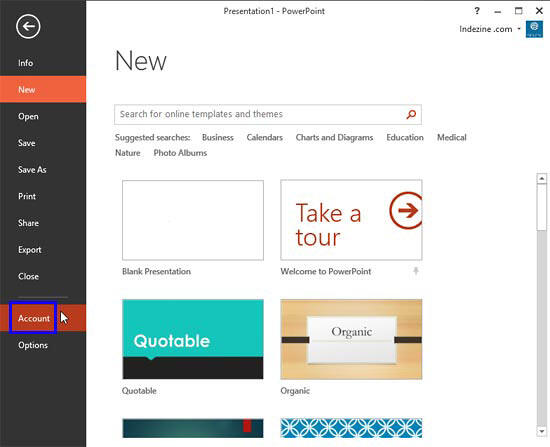The width and height of the screenshot is (550, 447).
Task: Click the scrollbar up arrow
Action: click(x=542, y=179)
